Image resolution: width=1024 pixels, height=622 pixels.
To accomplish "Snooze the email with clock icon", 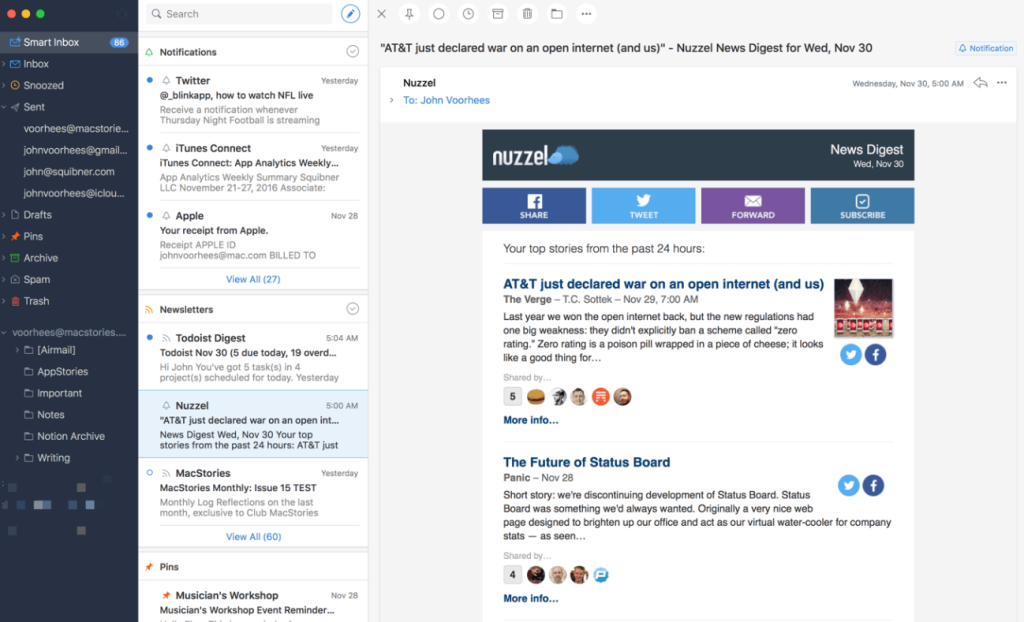I will [468, 14].
